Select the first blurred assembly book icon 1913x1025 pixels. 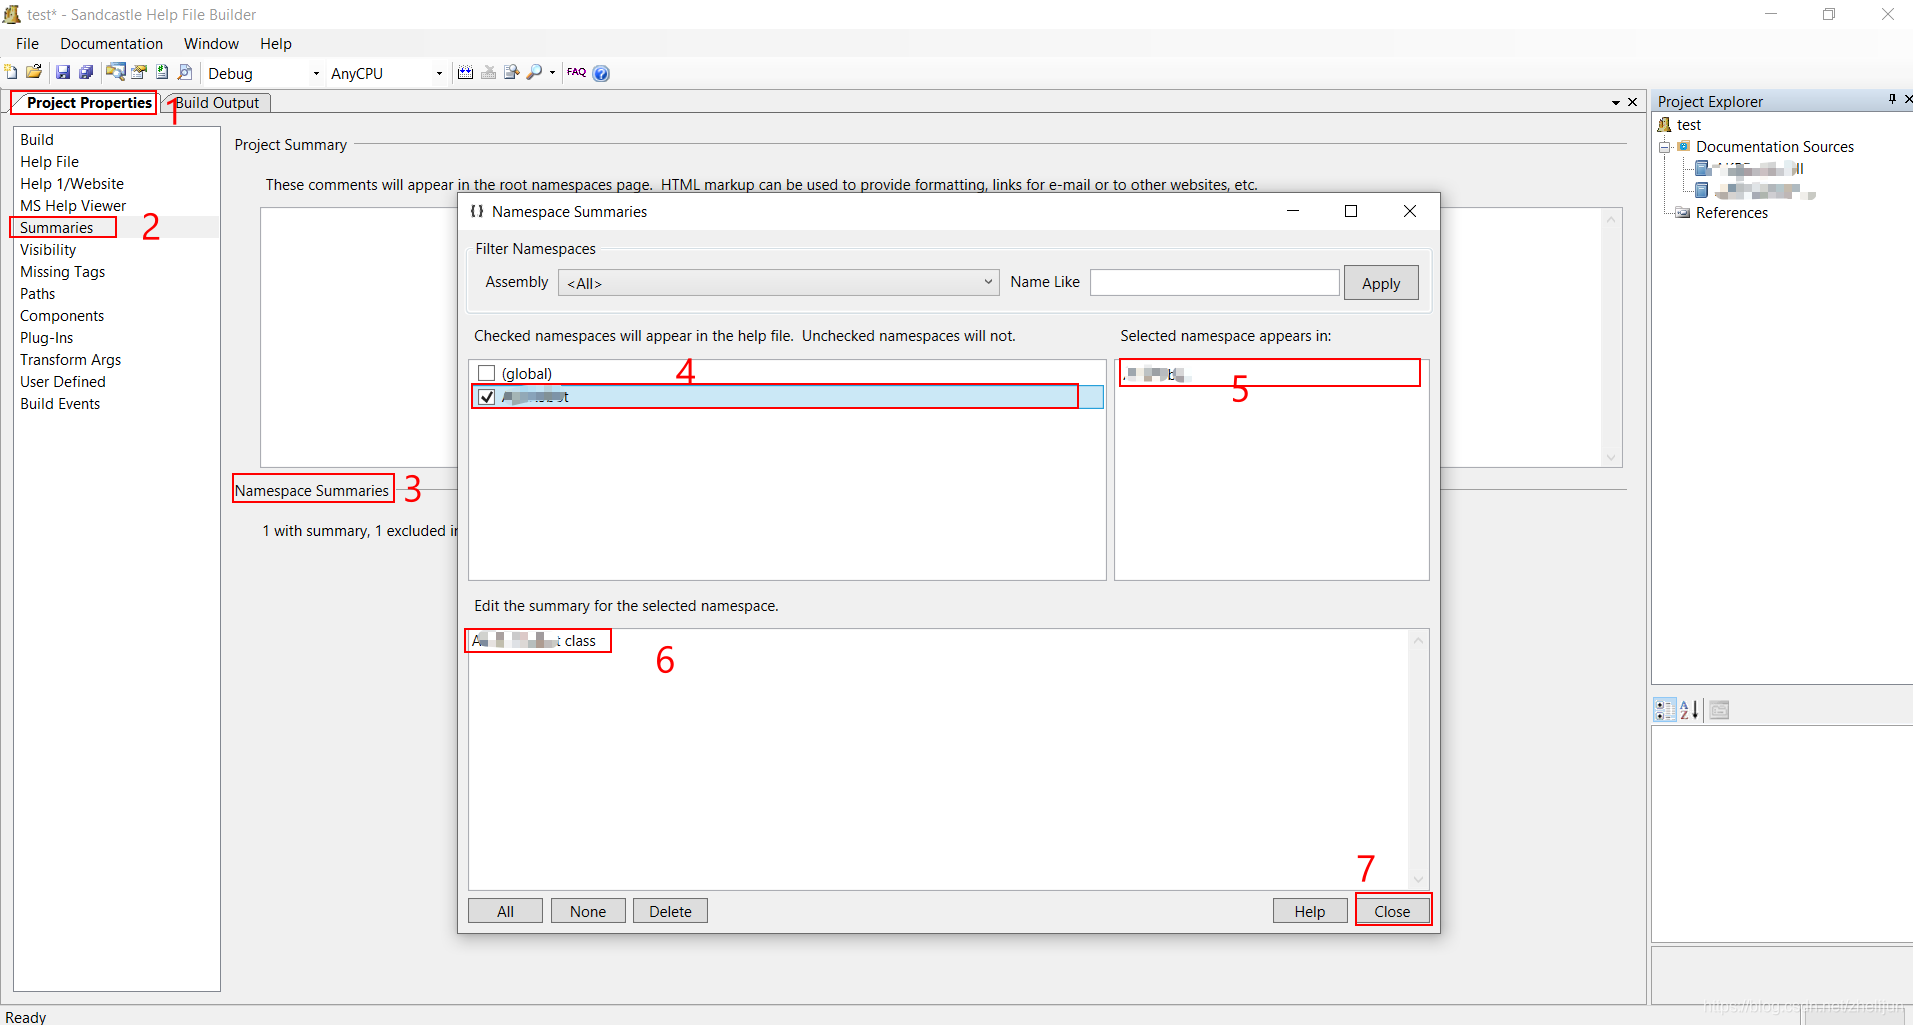click(1702, 168)
